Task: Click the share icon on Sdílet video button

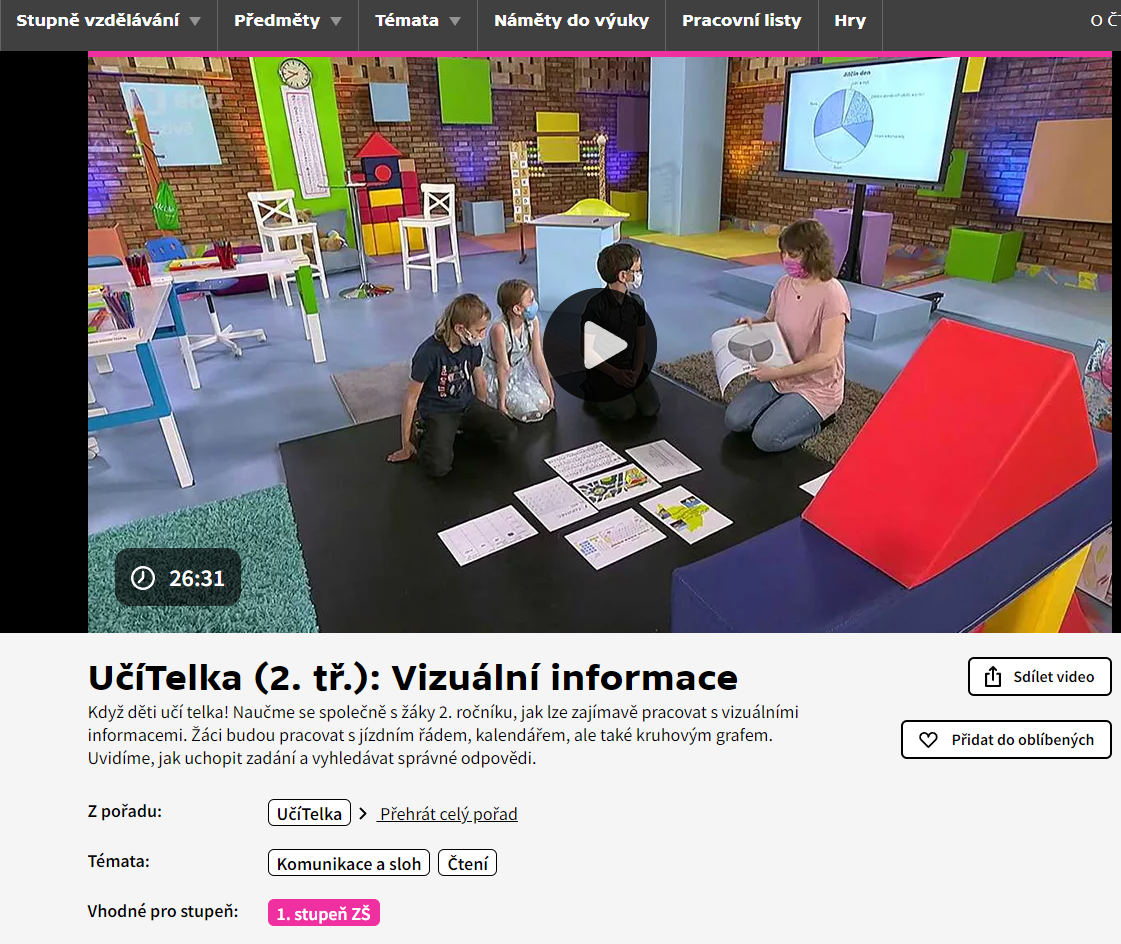Action: tap(995, 676)
